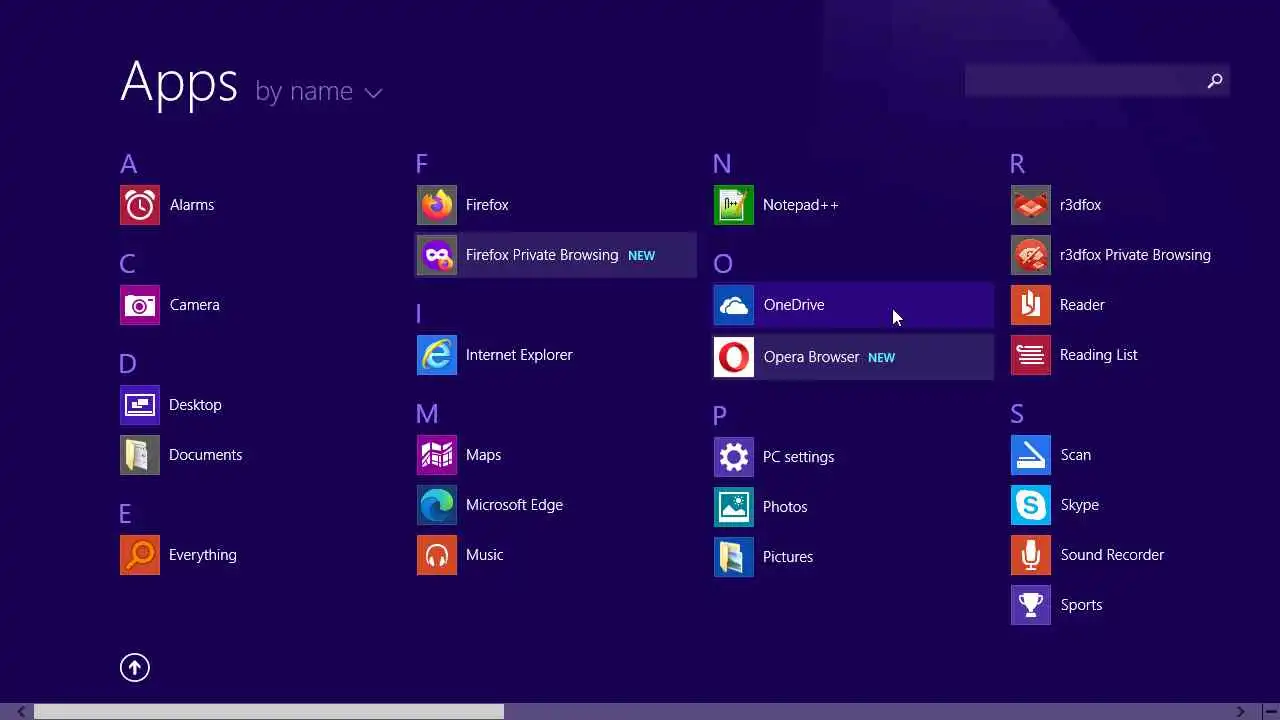Open the 'by name' sort dropdown
The width and height of the screenshot is (1280, 720).
pyautogui.click(x=318, y=91)
